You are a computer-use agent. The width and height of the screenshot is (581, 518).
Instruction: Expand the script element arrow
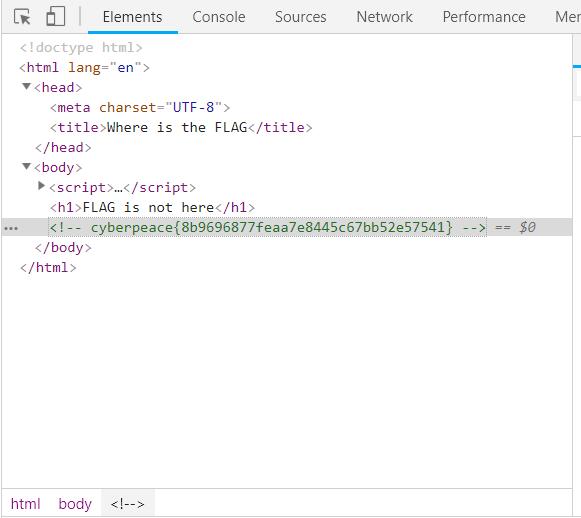click(42, 186)
